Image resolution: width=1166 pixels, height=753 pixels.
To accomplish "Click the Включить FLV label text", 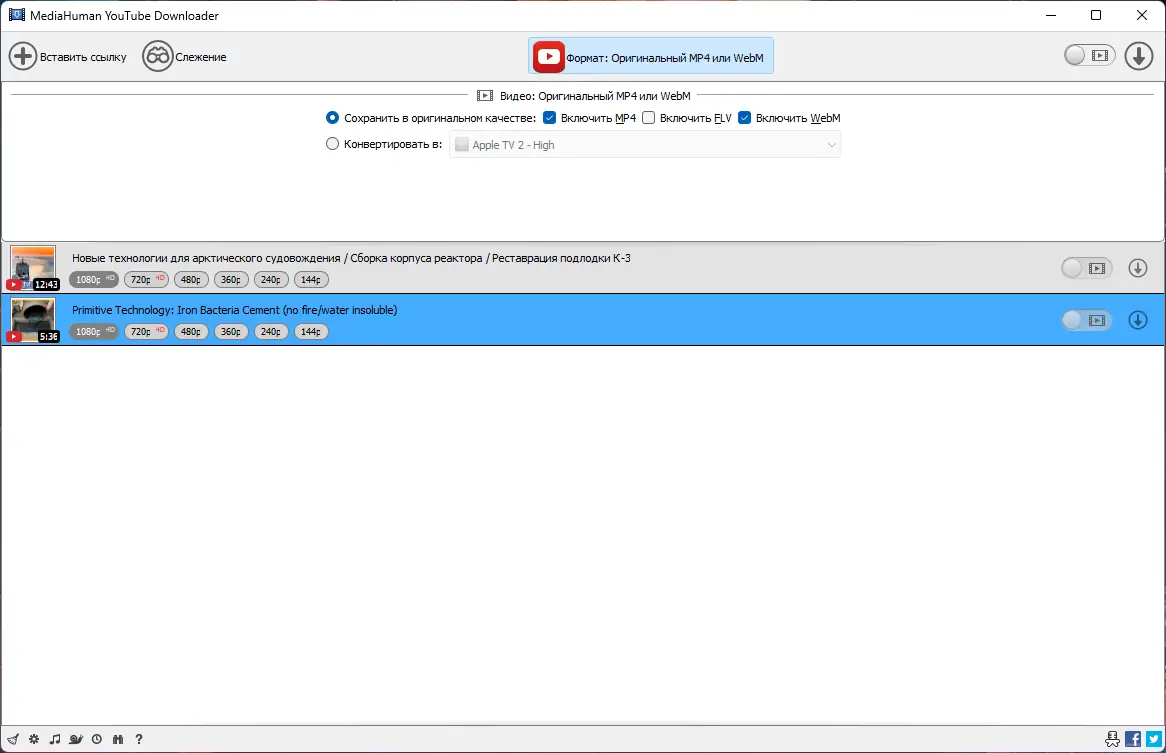I will click(x=695, y=117).
